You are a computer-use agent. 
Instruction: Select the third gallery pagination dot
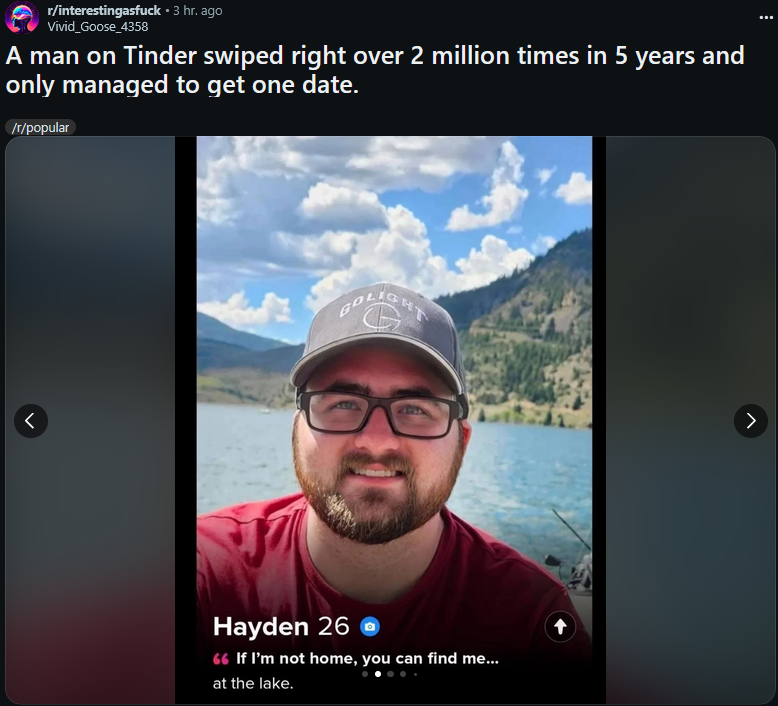(x=390, y=674)
